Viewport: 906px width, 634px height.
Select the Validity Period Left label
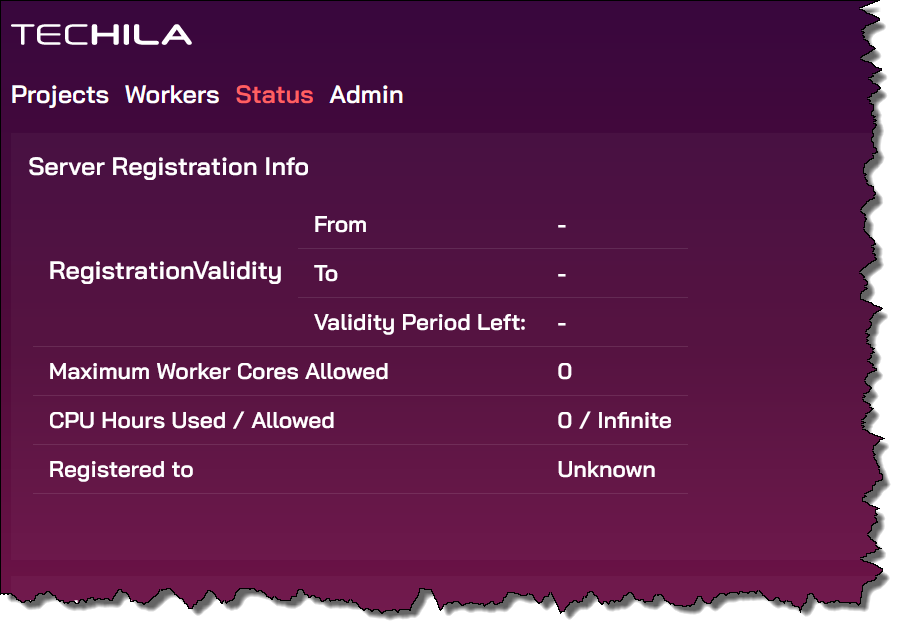(x=420, y=323)
